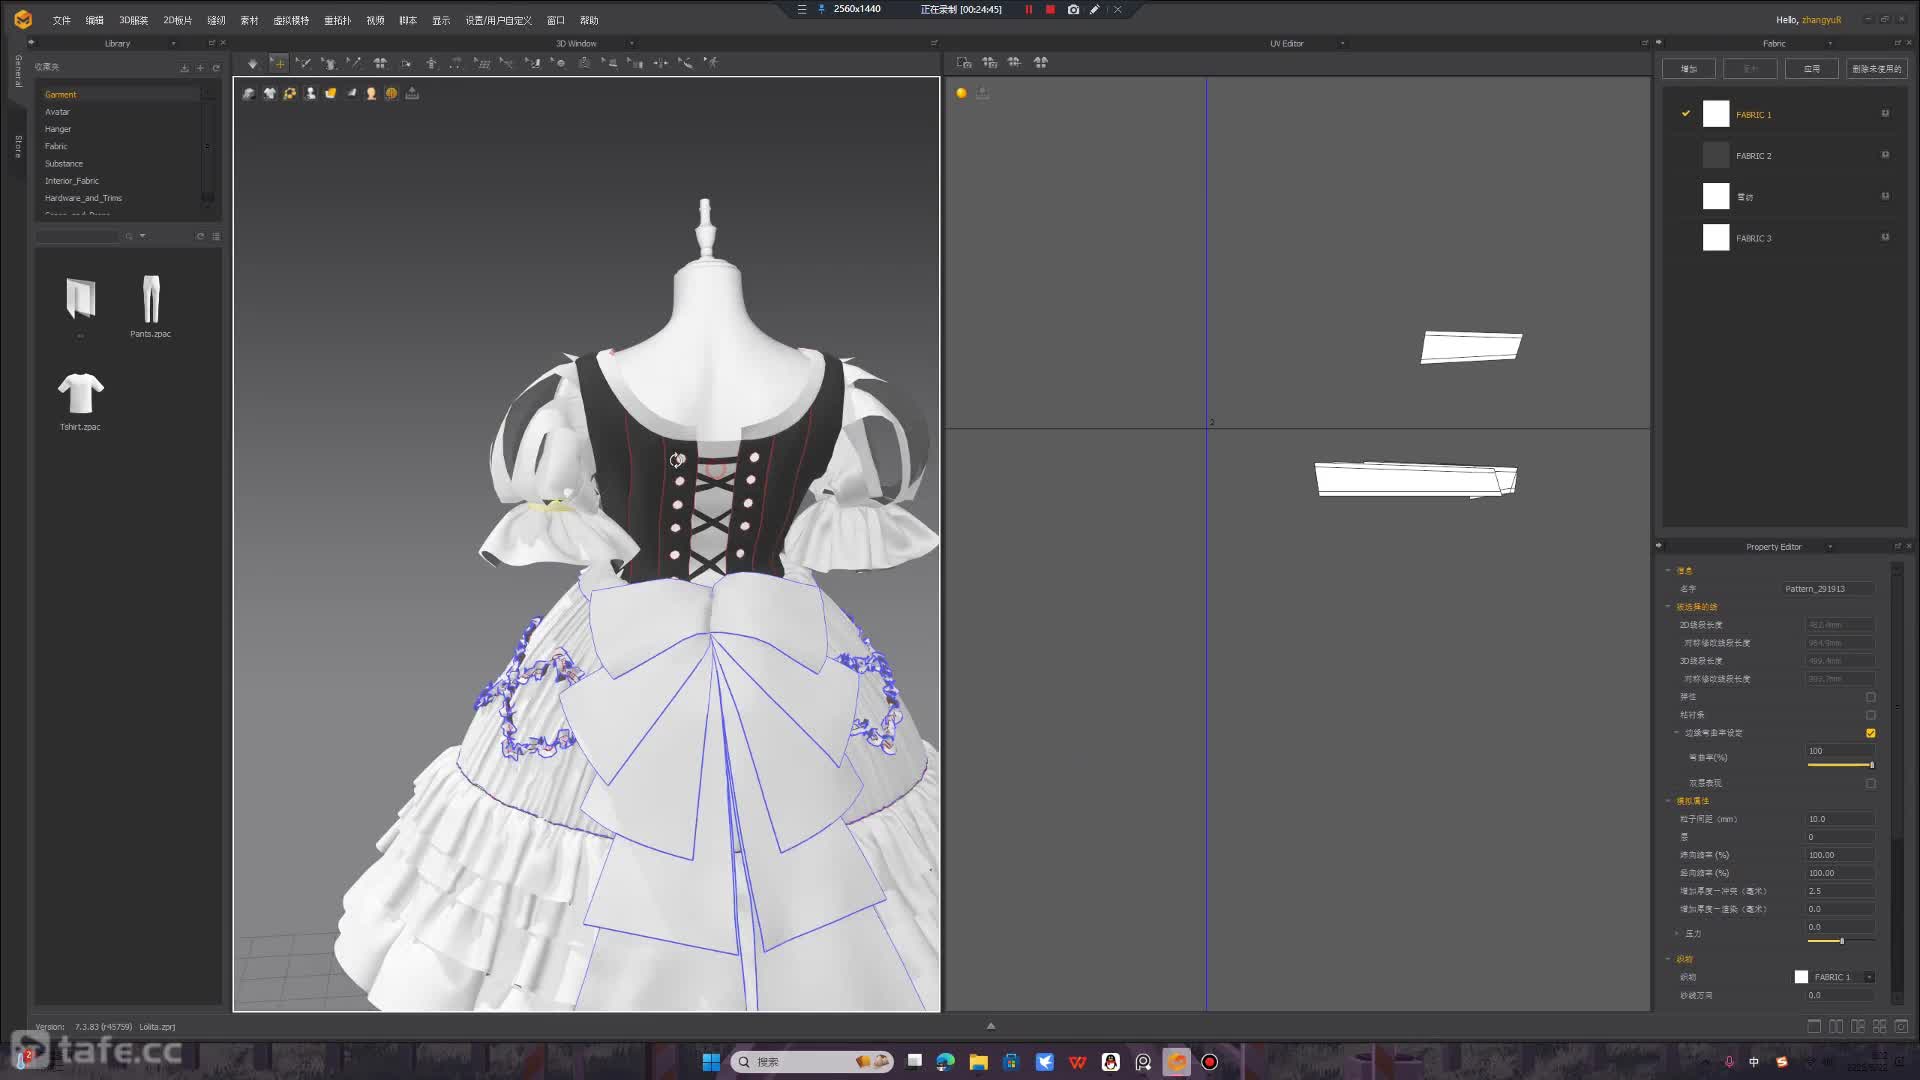
Task: Open the fabric dropdown showing FABRIC 1
Action: click(1870, 977)
